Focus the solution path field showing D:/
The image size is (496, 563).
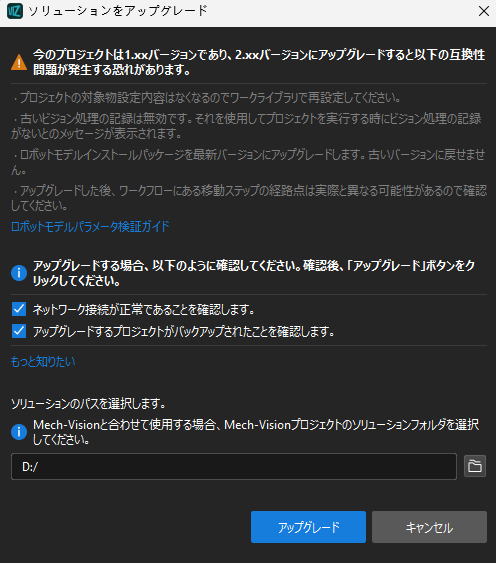pos(234,466)
